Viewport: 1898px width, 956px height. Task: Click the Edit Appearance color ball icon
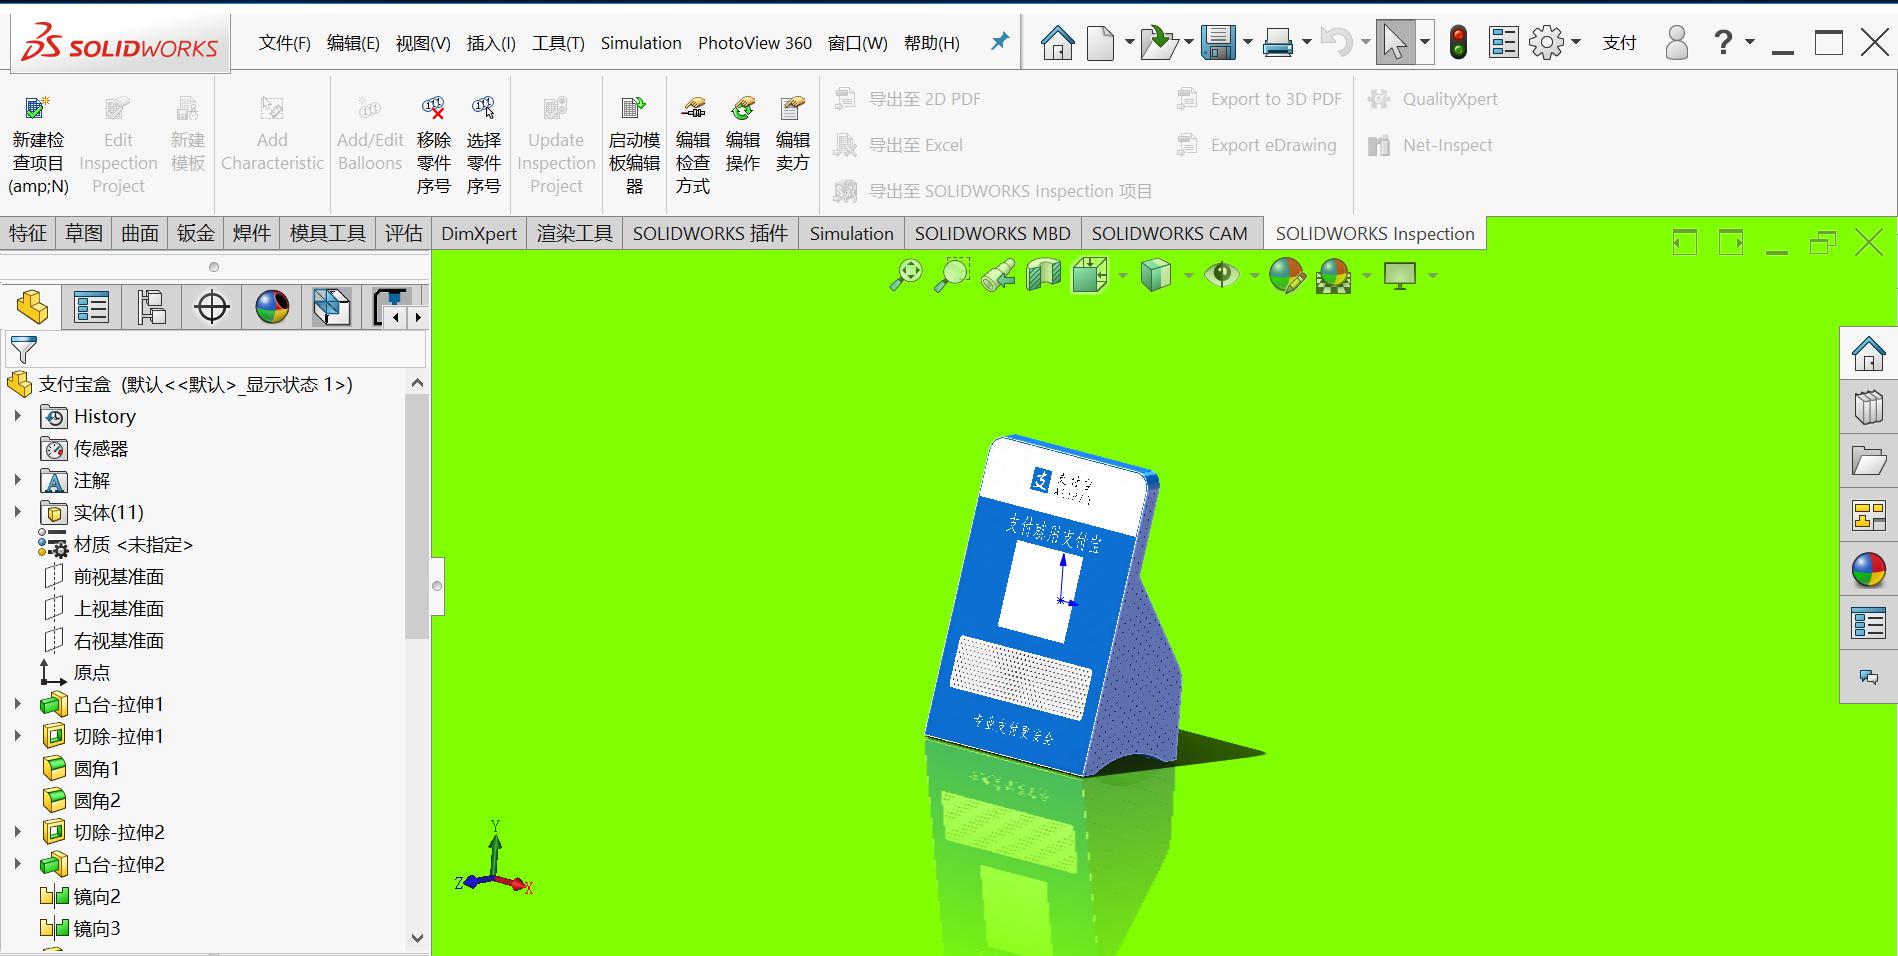pyautogui.click(x=1287, y=275)
